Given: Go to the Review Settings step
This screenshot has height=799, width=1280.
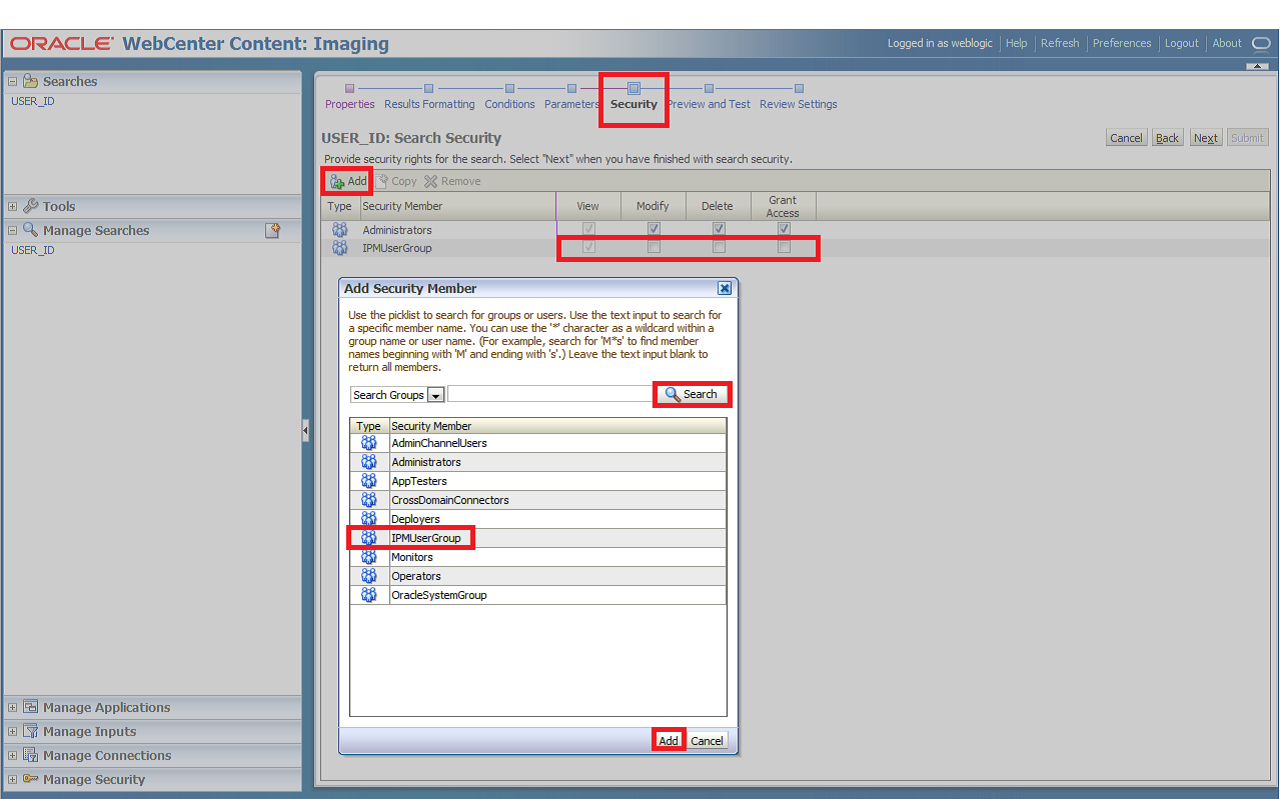Looking at the screenshot, I should 799,104.
